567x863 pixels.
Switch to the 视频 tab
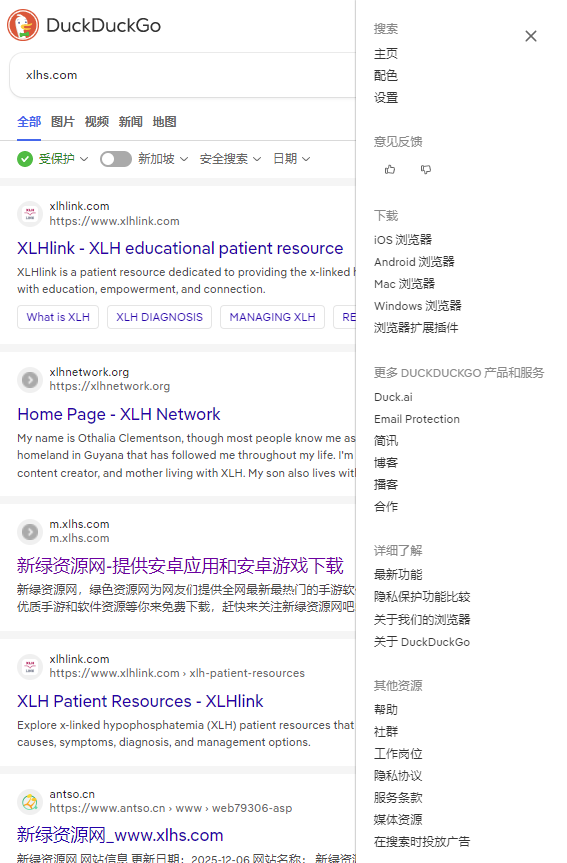(x=97, y=122)
